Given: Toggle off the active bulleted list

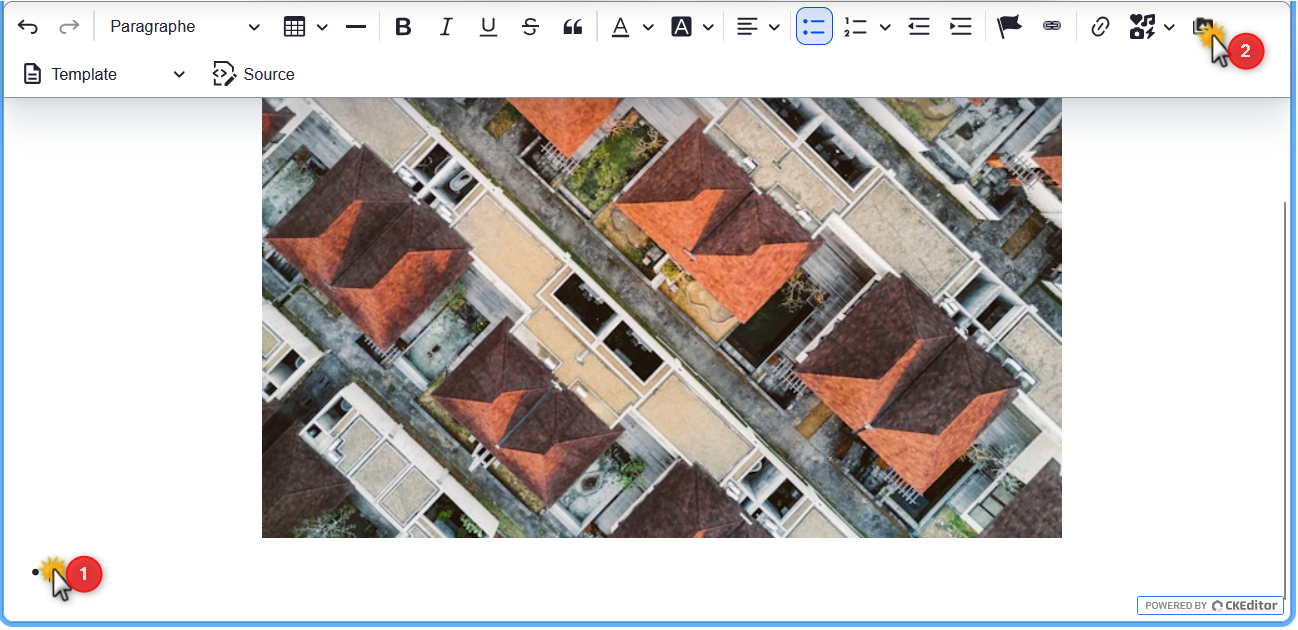Looking at the screenshot, I should 814,27.
